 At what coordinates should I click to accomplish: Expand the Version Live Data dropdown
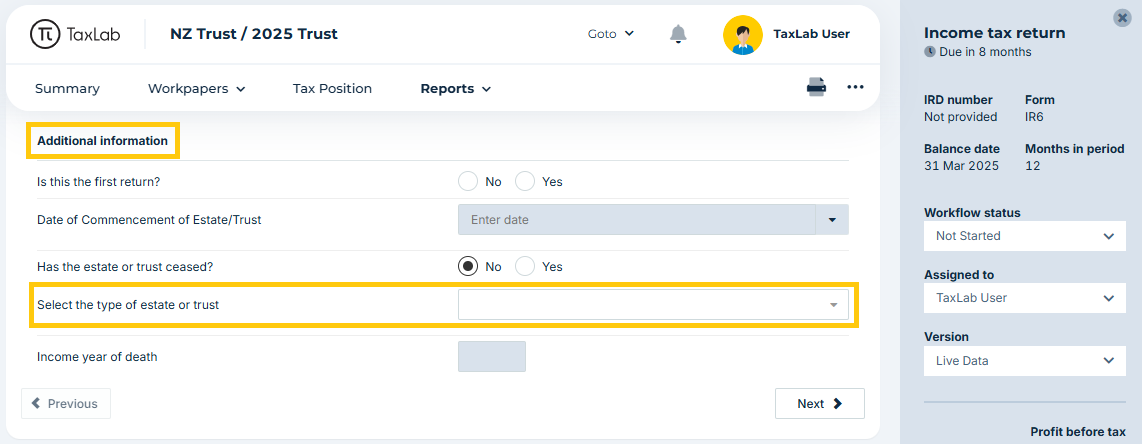1025,360
